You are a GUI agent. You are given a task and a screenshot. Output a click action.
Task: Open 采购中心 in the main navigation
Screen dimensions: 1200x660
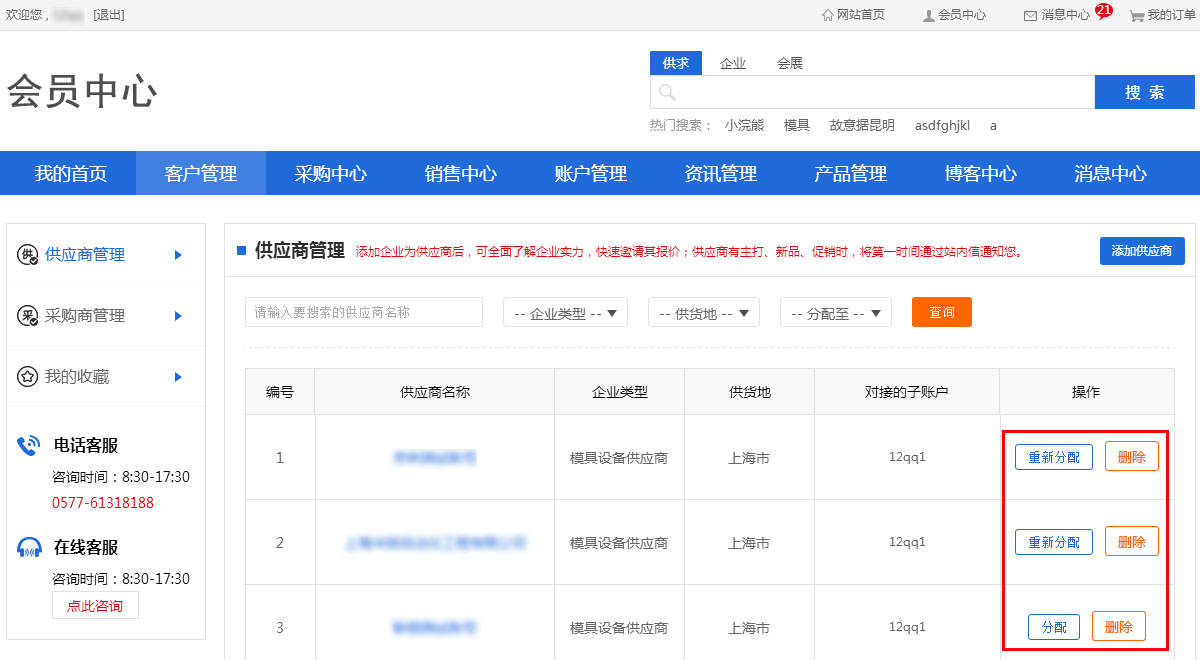[331, 173]
